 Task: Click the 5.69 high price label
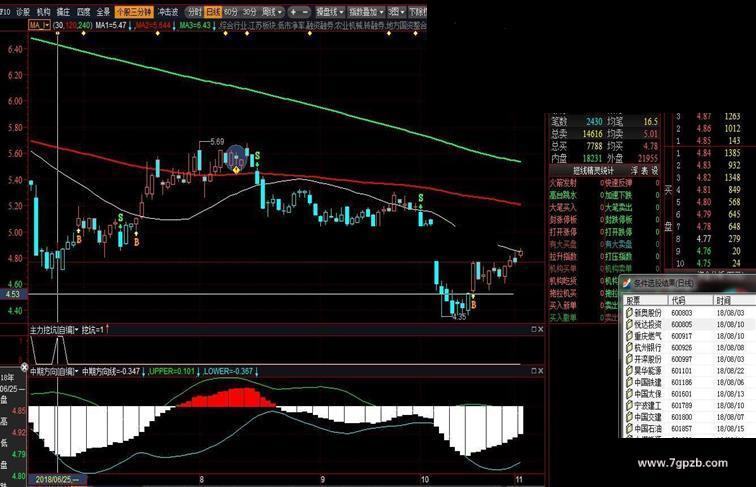(217, 142)
